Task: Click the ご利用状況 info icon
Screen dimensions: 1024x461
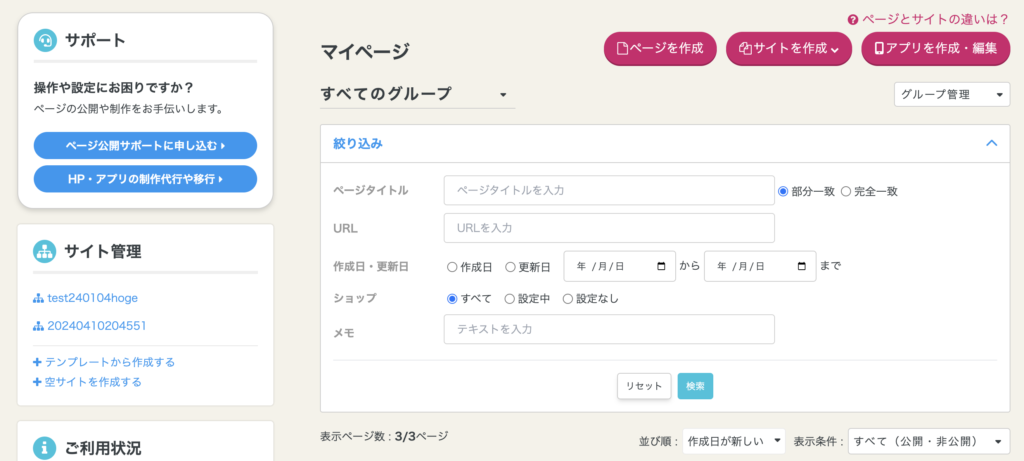Action: (45, 447)
